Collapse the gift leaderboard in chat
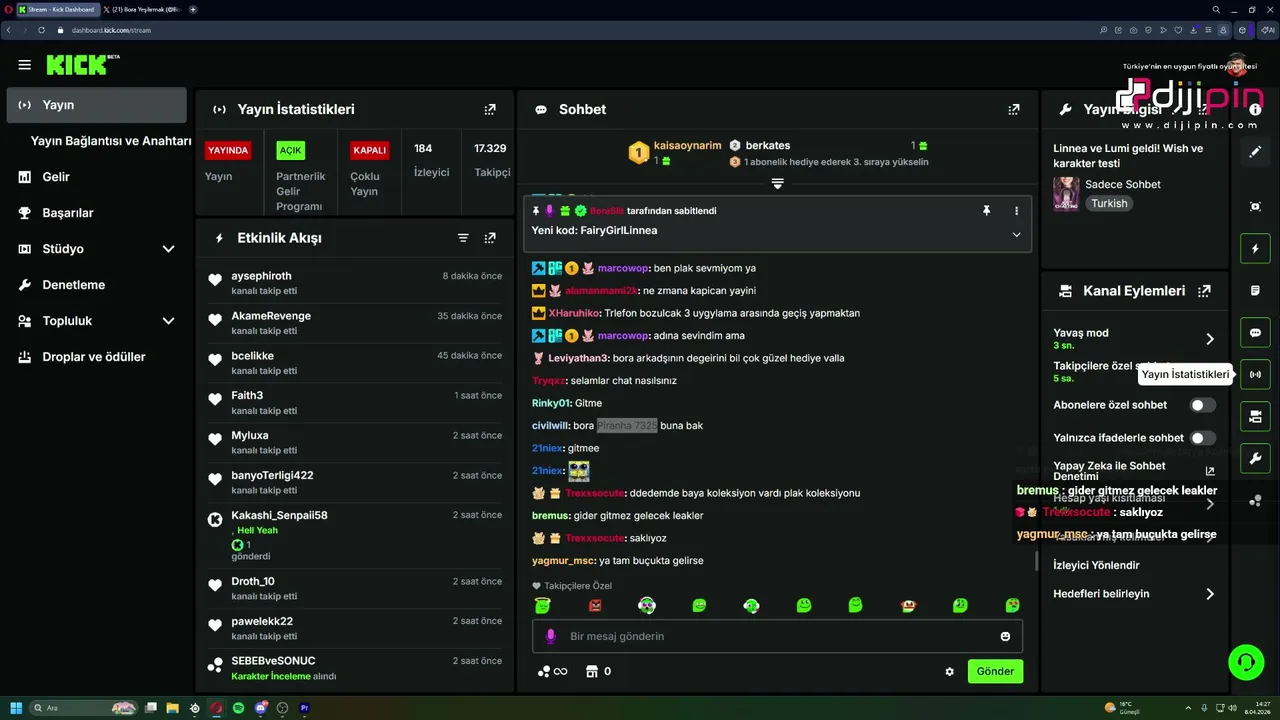This screenshot has width=1280, height=720. [777, 184]
